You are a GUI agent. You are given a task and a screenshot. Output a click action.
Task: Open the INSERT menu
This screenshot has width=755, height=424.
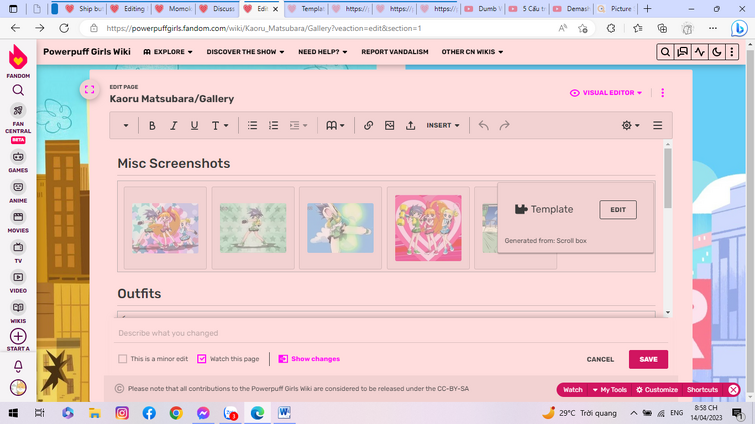coord(443,126)
